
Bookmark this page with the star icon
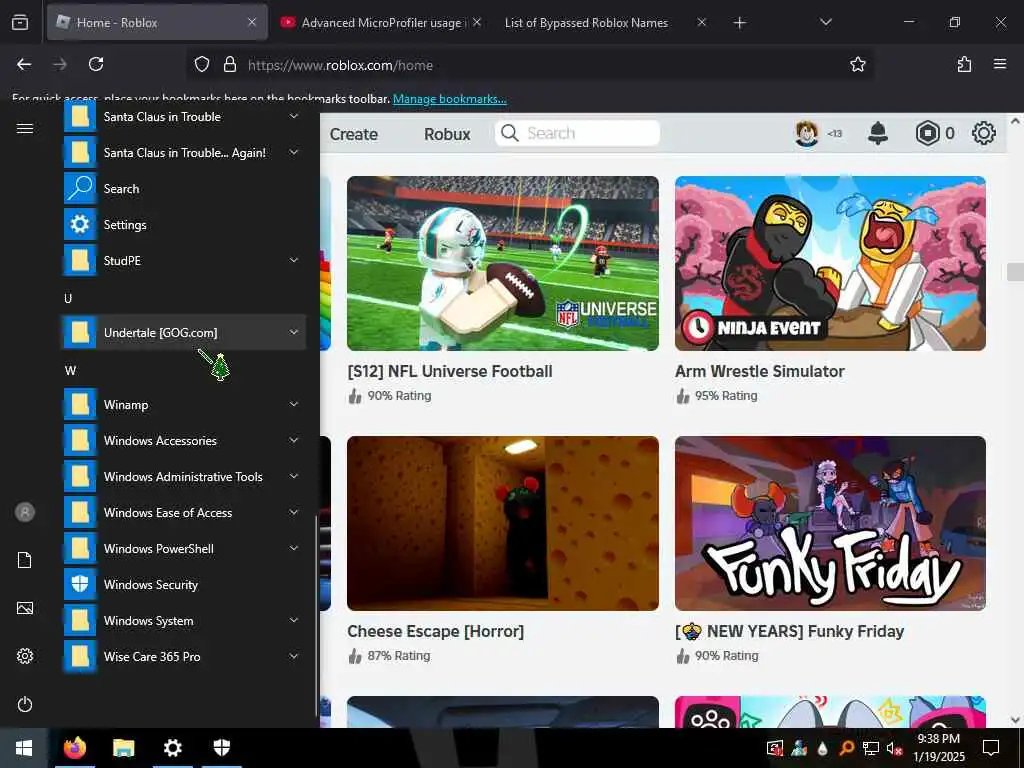(857, 64)
